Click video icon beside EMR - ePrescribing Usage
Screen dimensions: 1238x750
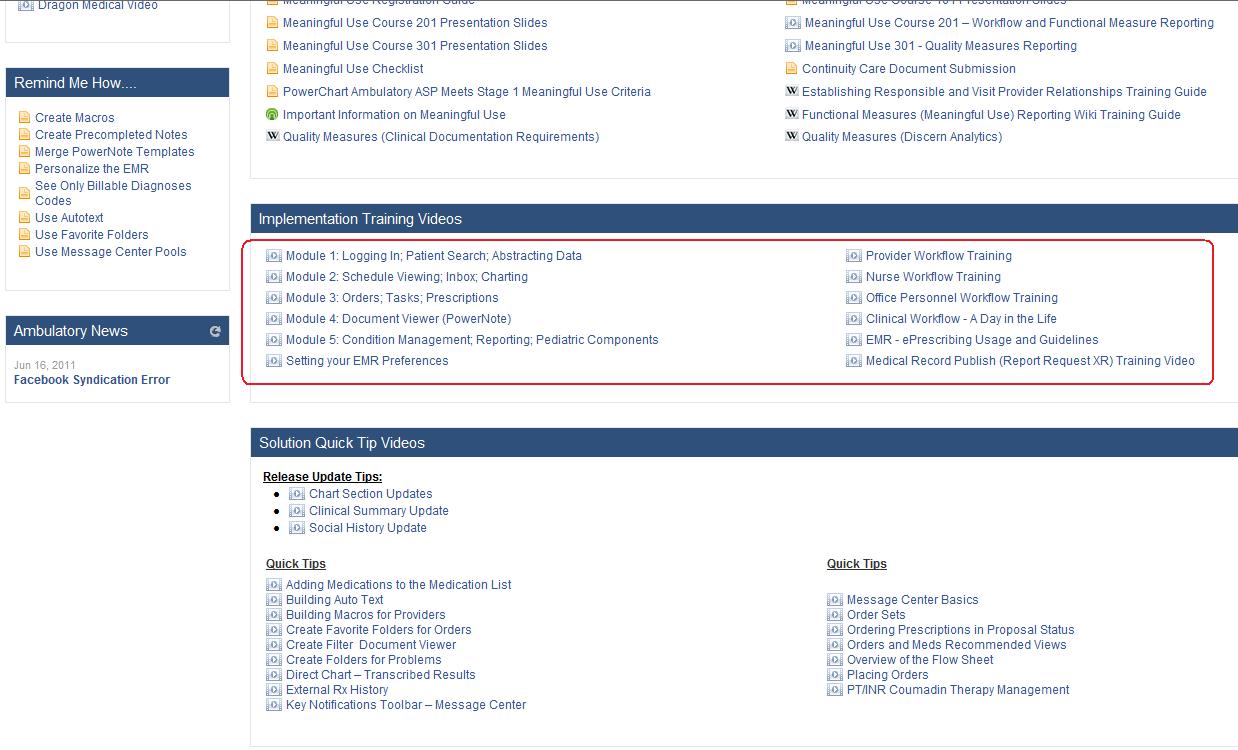coord(854,340)
